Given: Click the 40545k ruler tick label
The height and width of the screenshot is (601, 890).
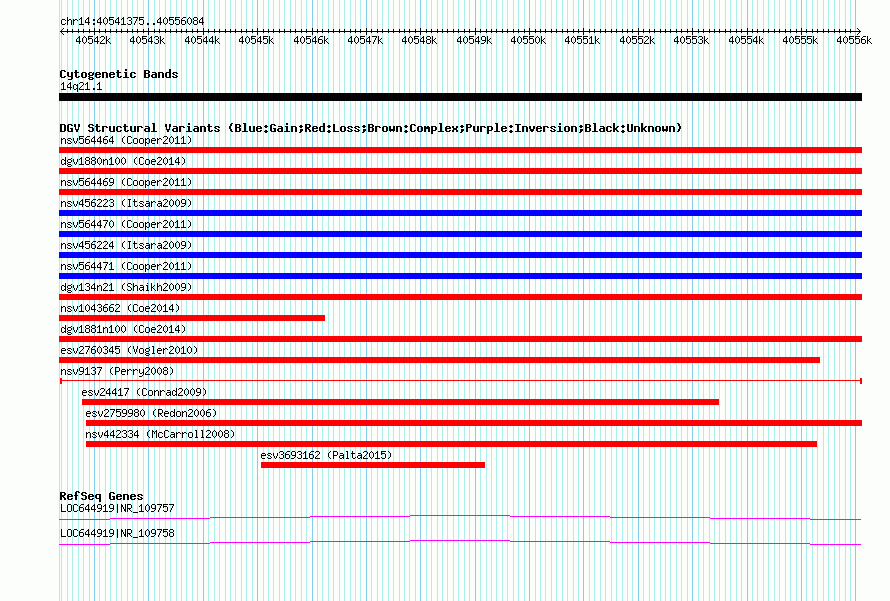Looking at the screenshot, I should coord(256,40).
